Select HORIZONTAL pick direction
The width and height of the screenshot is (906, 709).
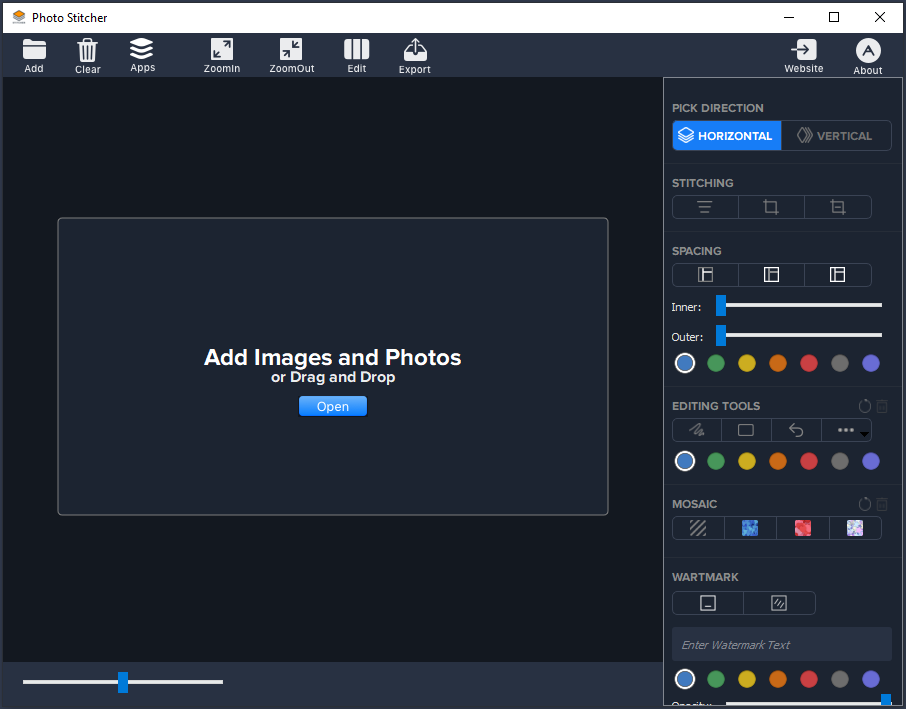point(727,136)
